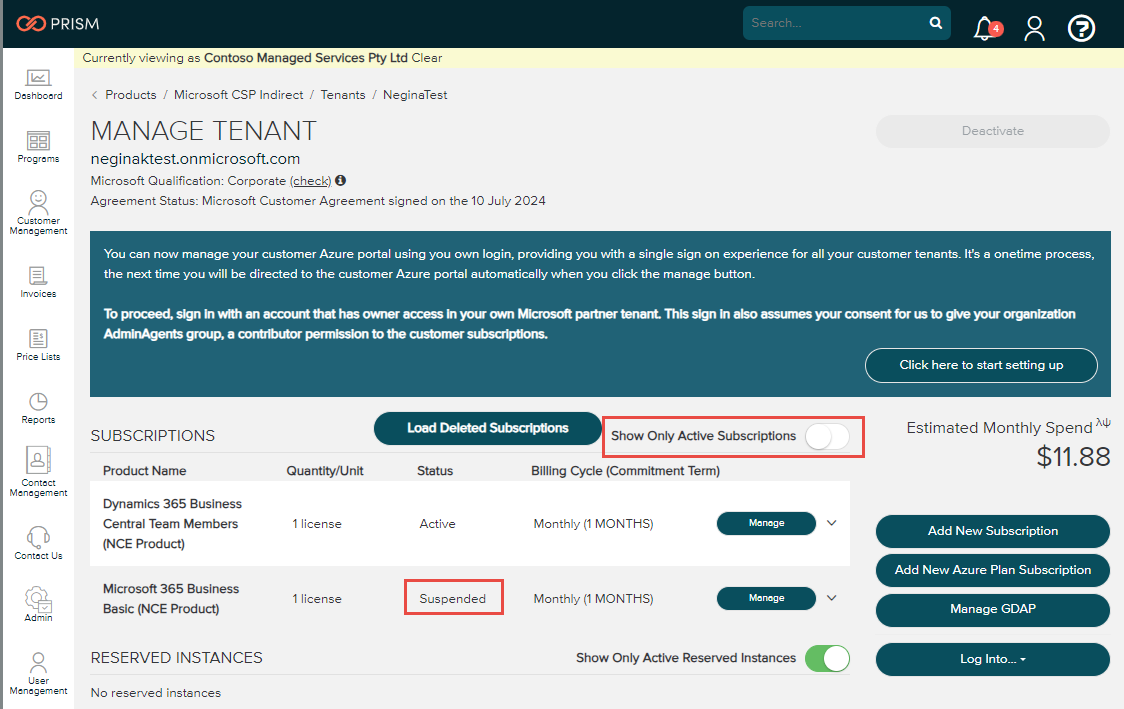Viewport: 1124px width, 709px height.
Task: Open the help question mark icon
Action: coord(1081,29)
